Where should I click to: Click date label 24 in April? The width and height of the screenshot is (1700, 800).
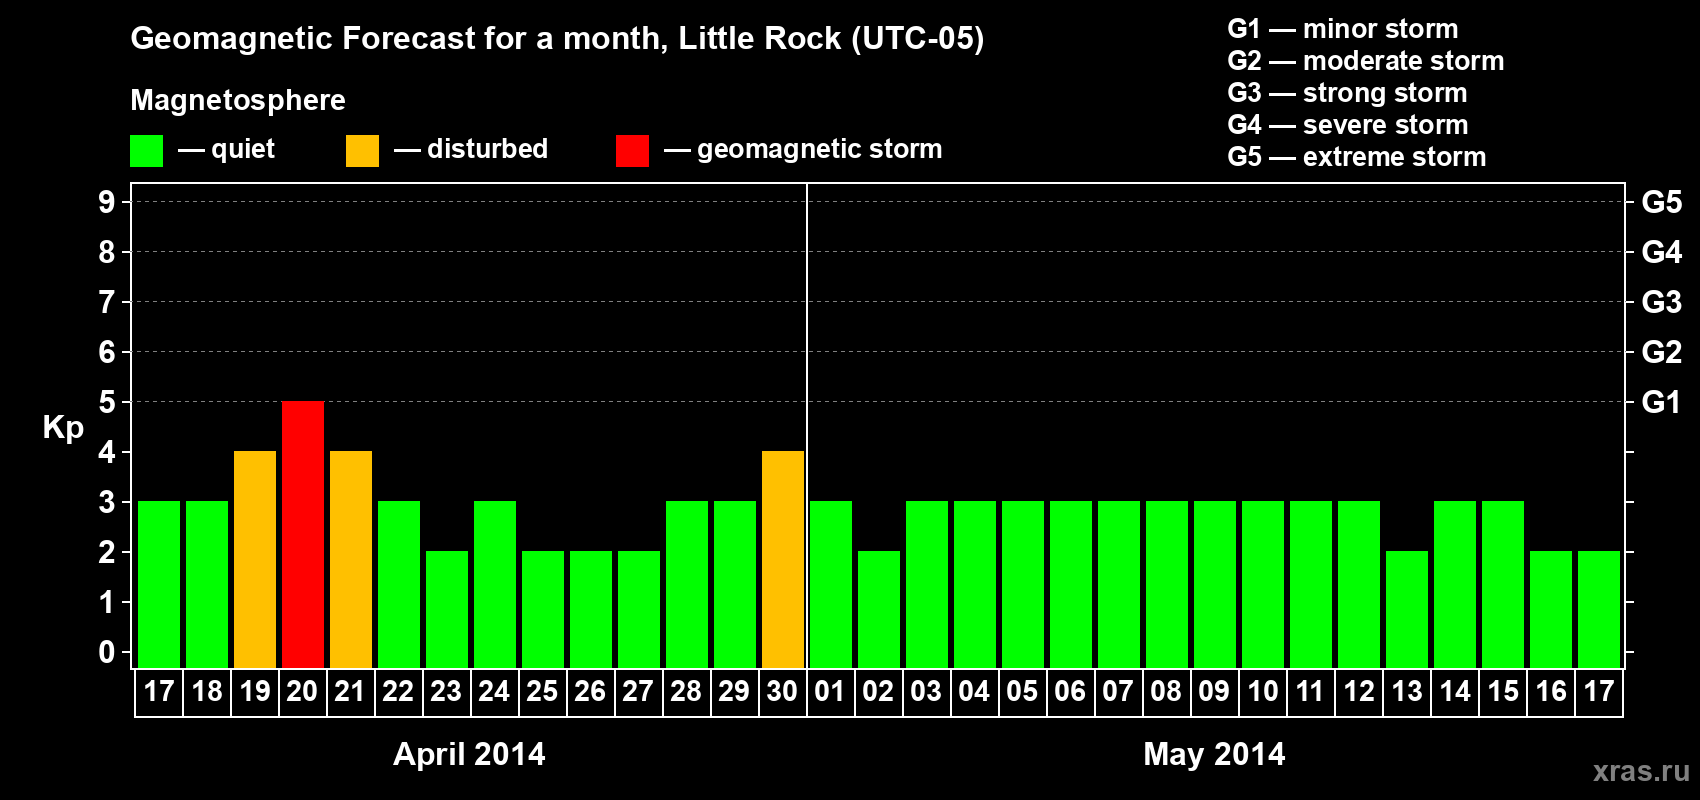click(x=494, y=692)
